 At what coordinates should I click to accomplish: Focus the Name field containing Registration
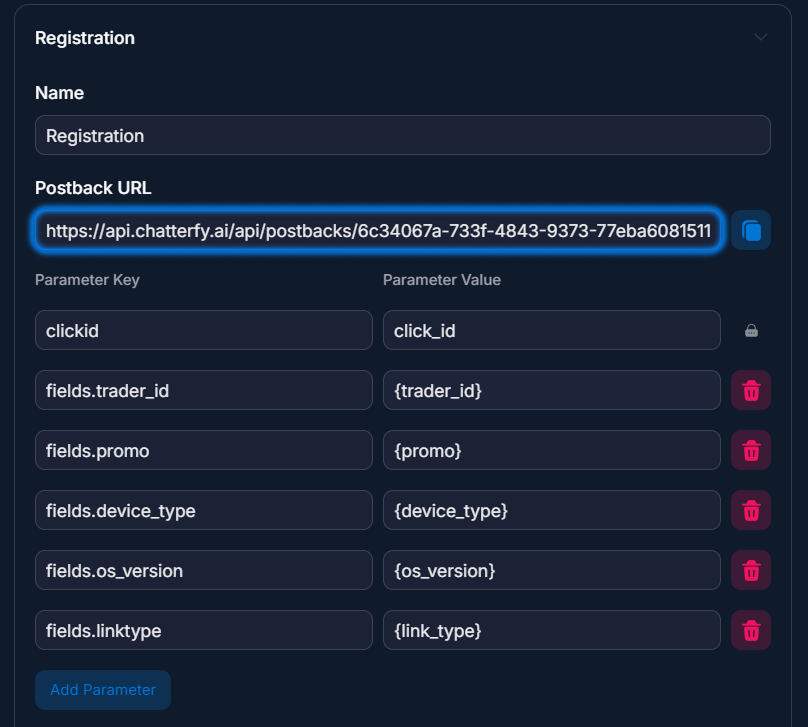(403, 136)
